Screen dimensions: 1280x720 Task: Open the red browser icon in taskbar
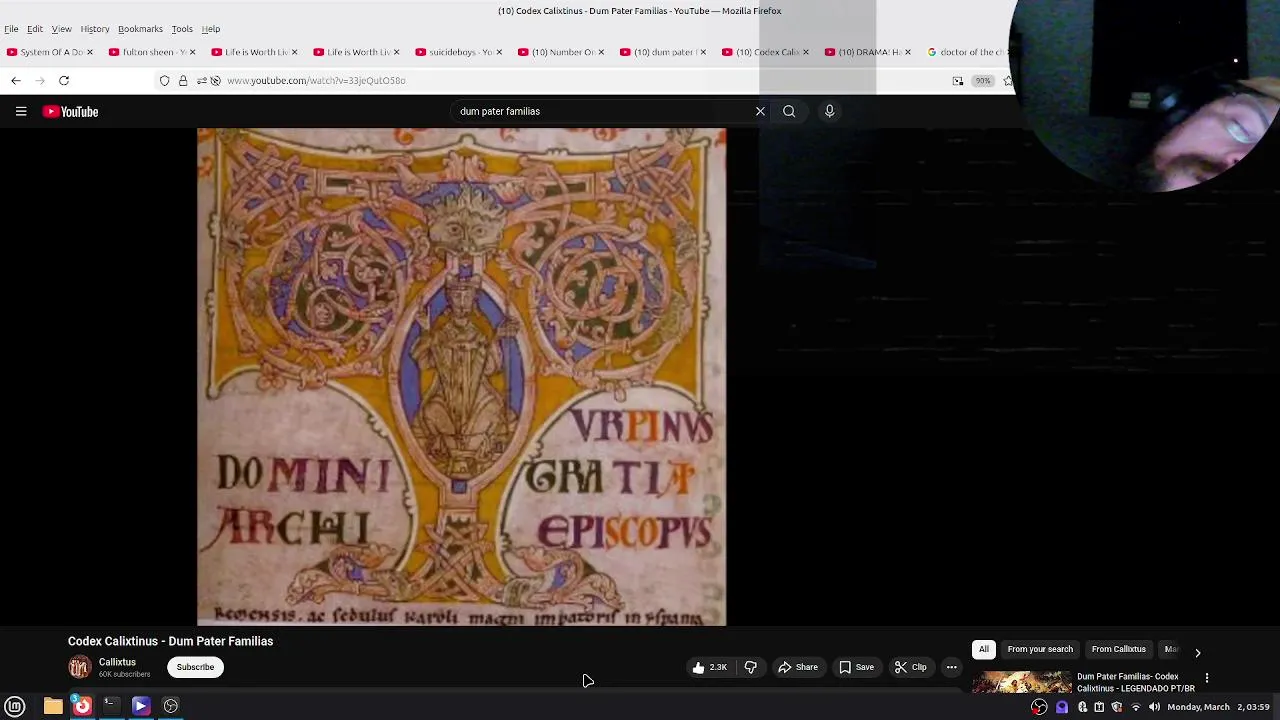pyautogui.click(x=82, y=706)
